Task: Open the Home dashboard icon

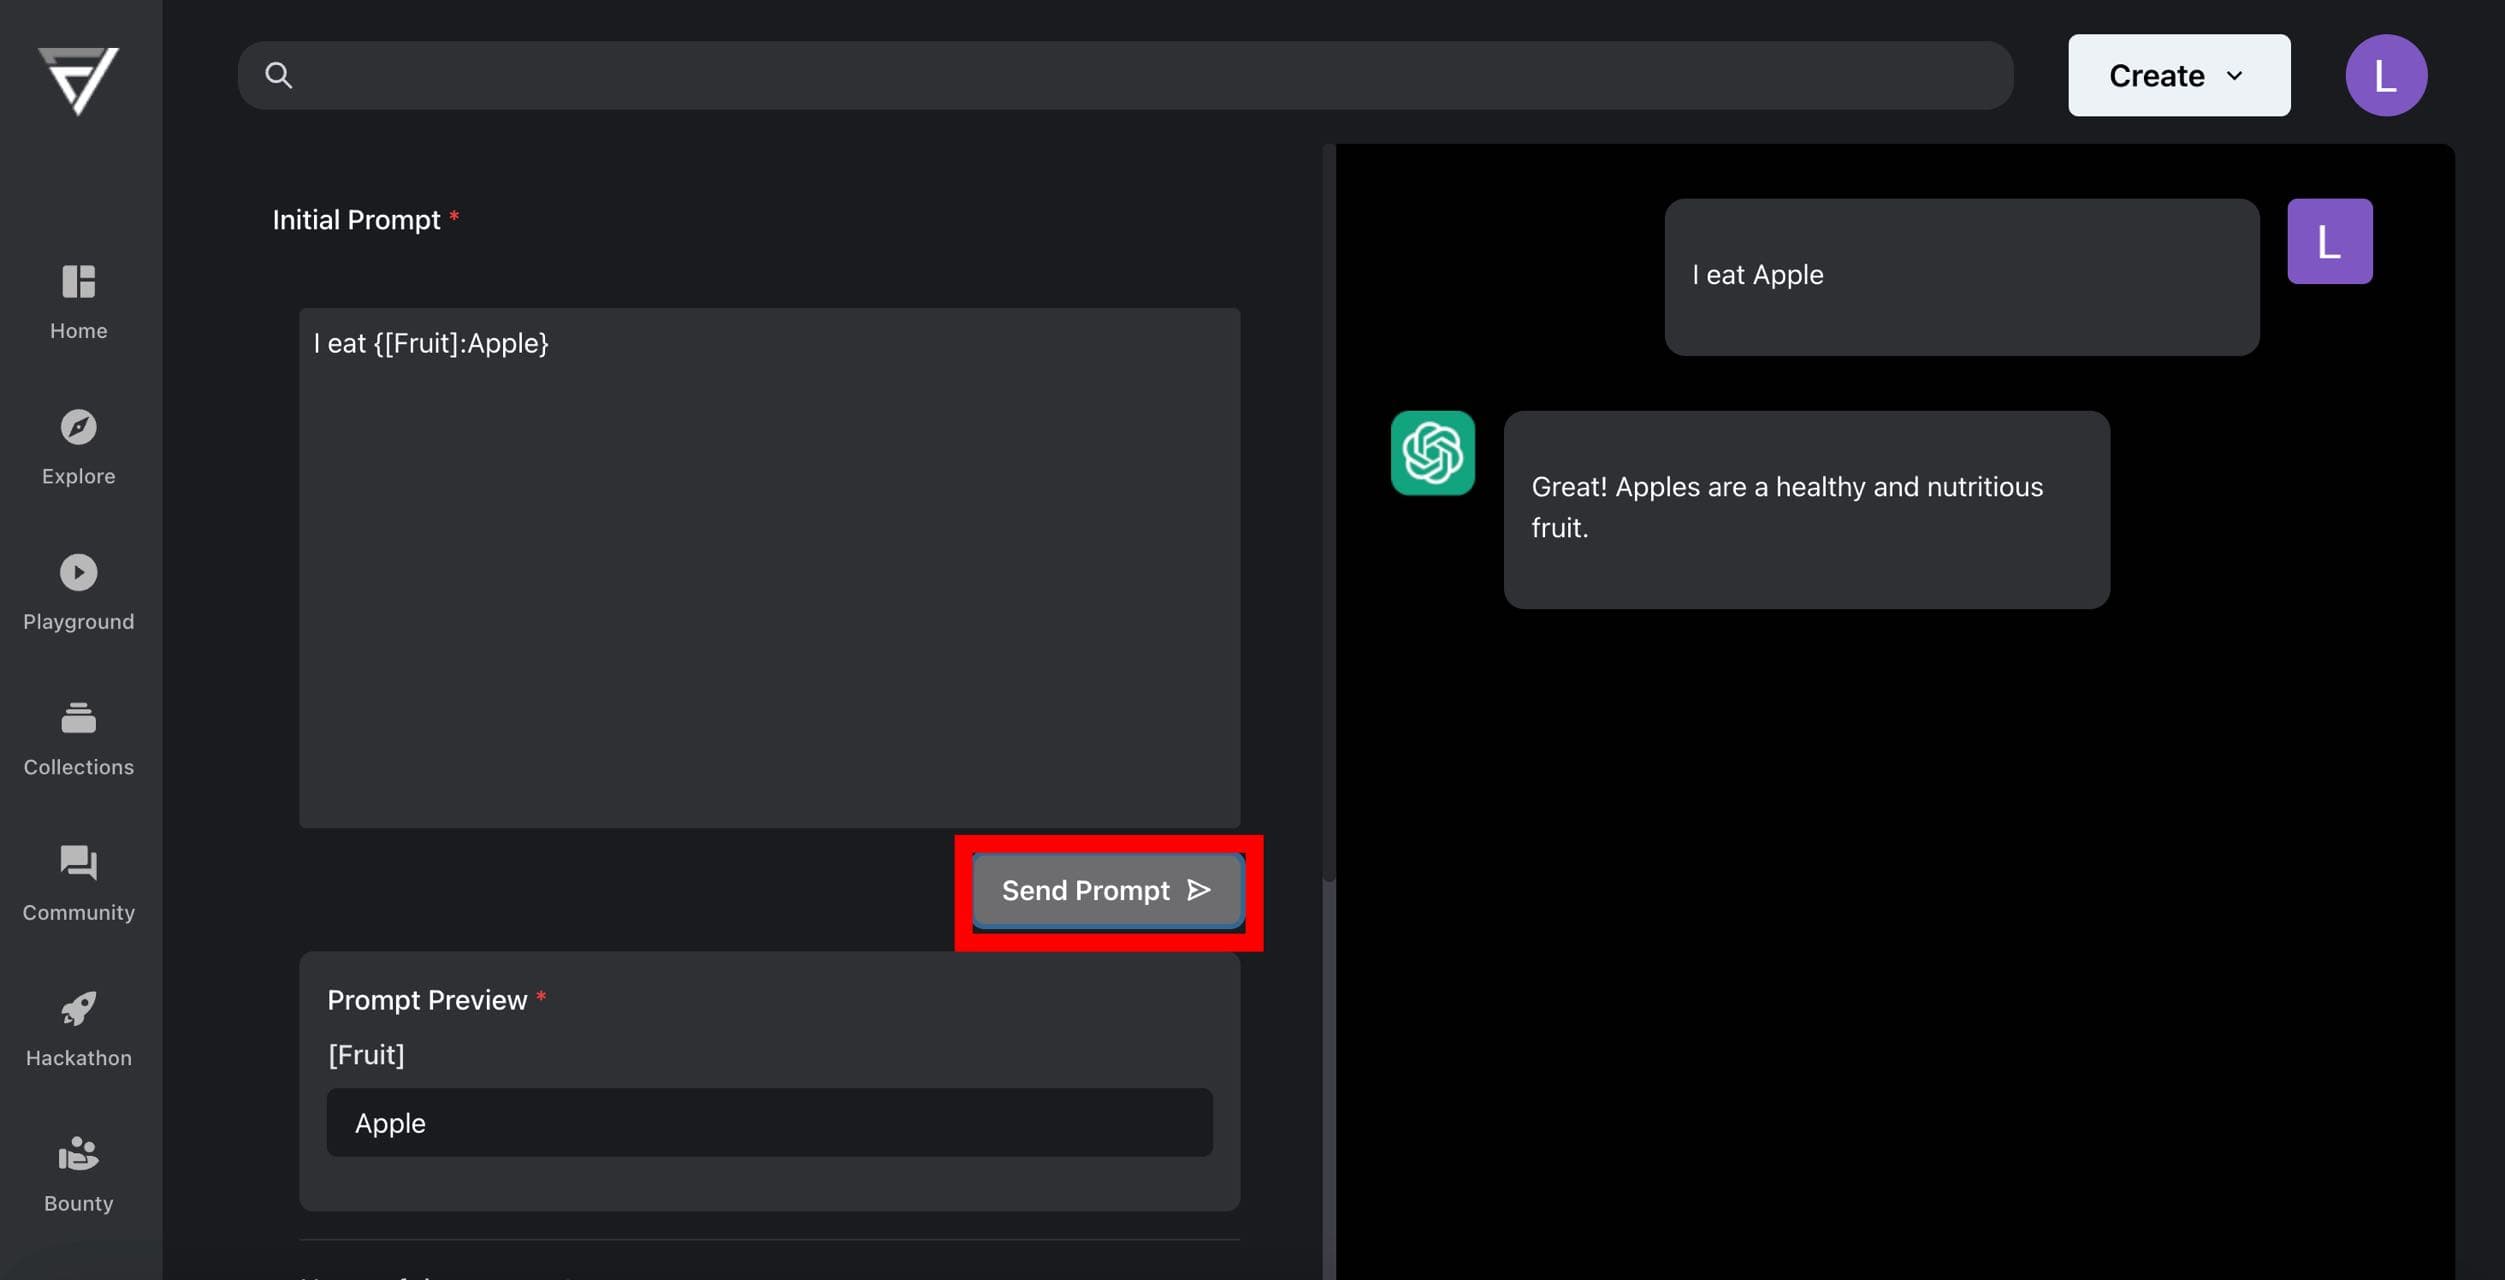Action: tap(78, 281)
